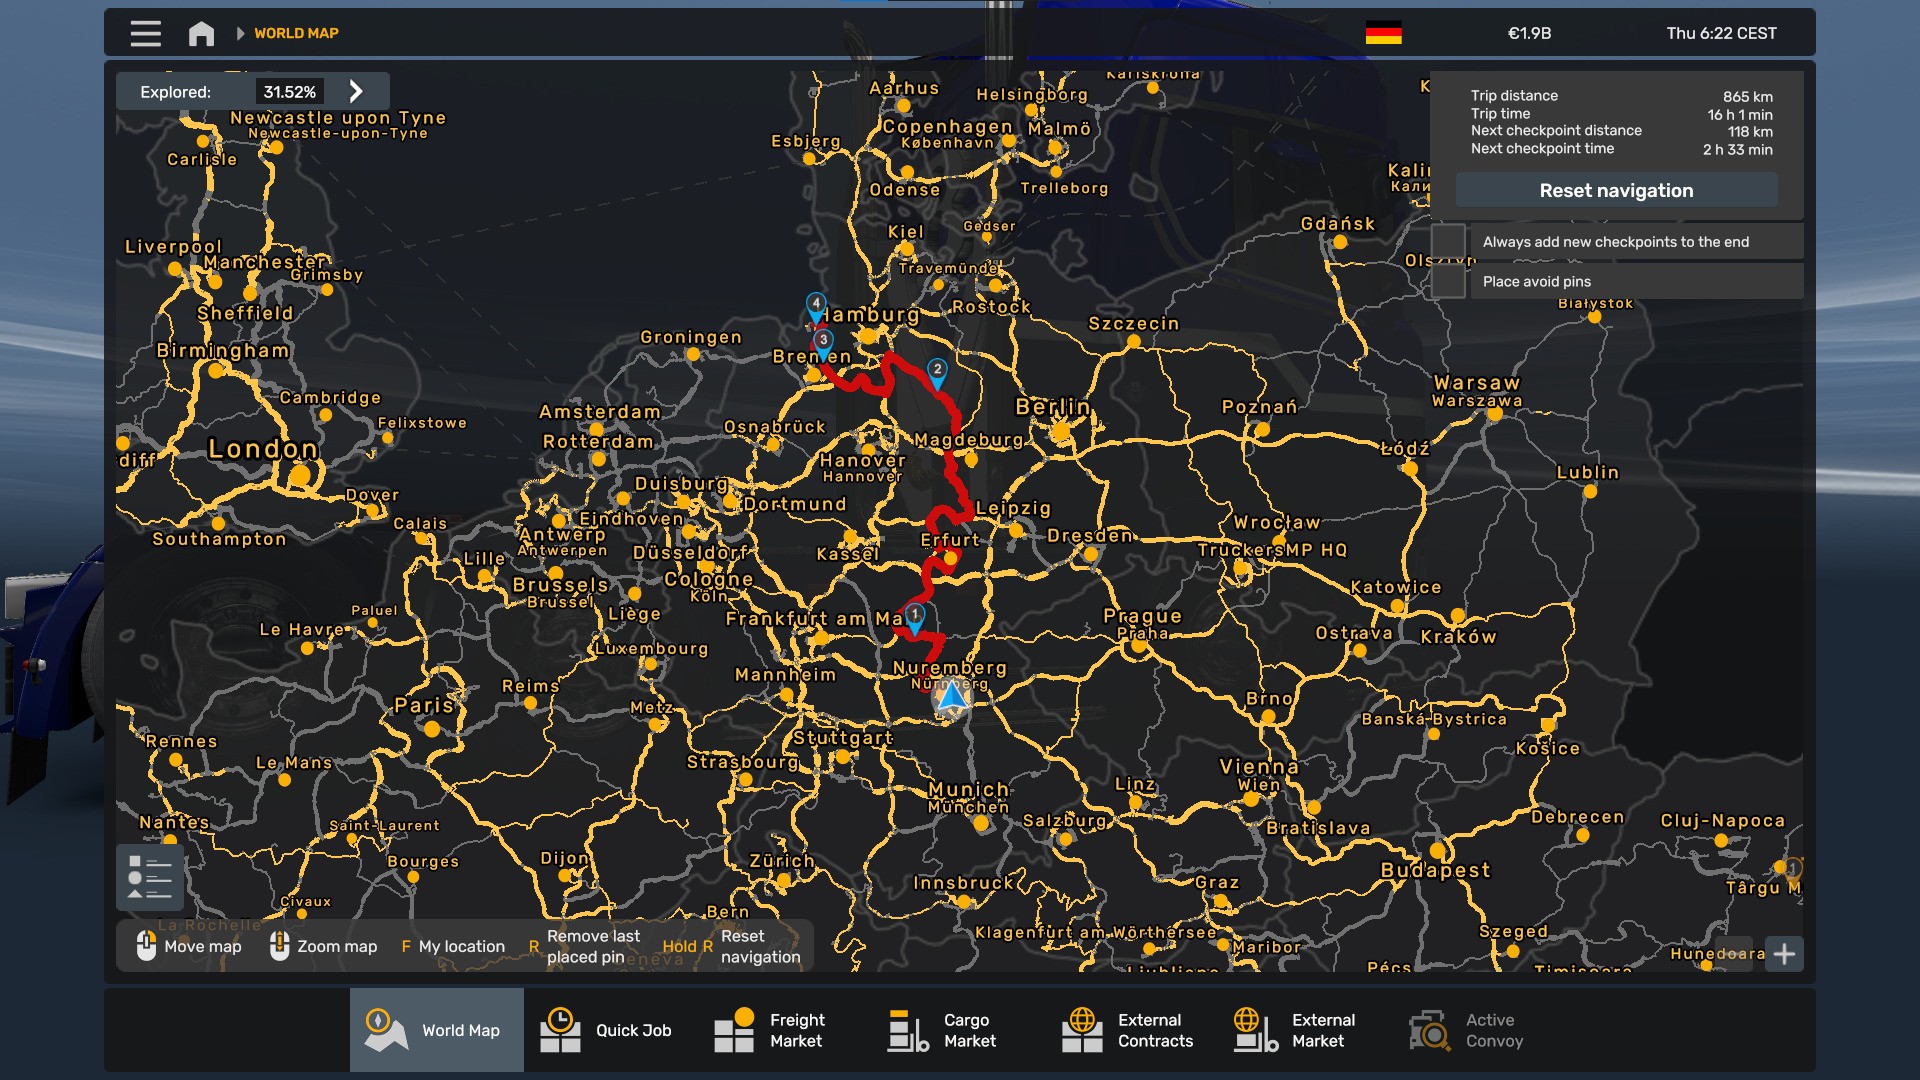Click the Berlin city label
Image resolution: width=1920 pixels, height=1080 pixels.
1052,407
